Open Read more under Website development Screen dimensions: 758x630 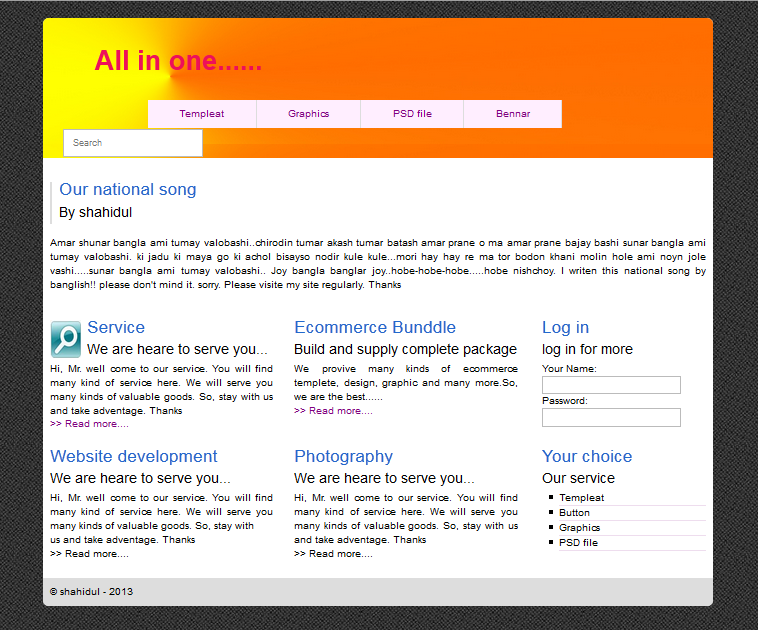[89, 554]
